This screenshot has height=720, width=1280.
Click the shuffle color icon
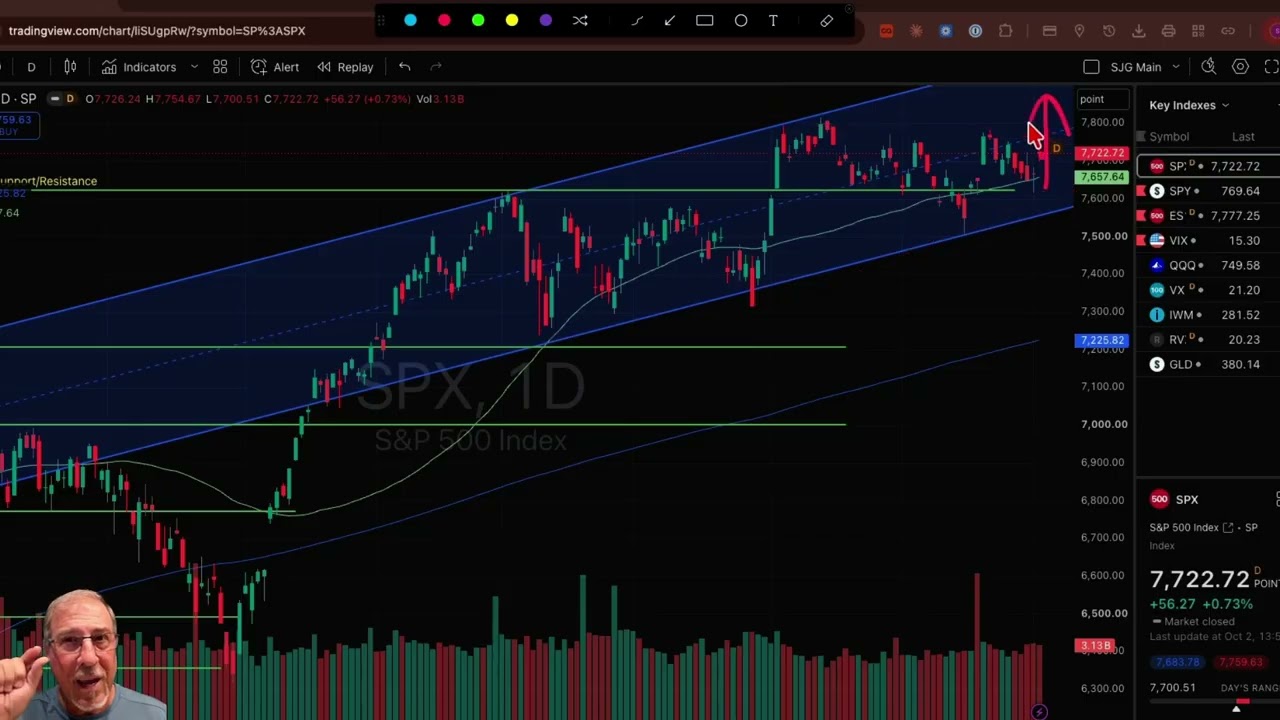580,20
